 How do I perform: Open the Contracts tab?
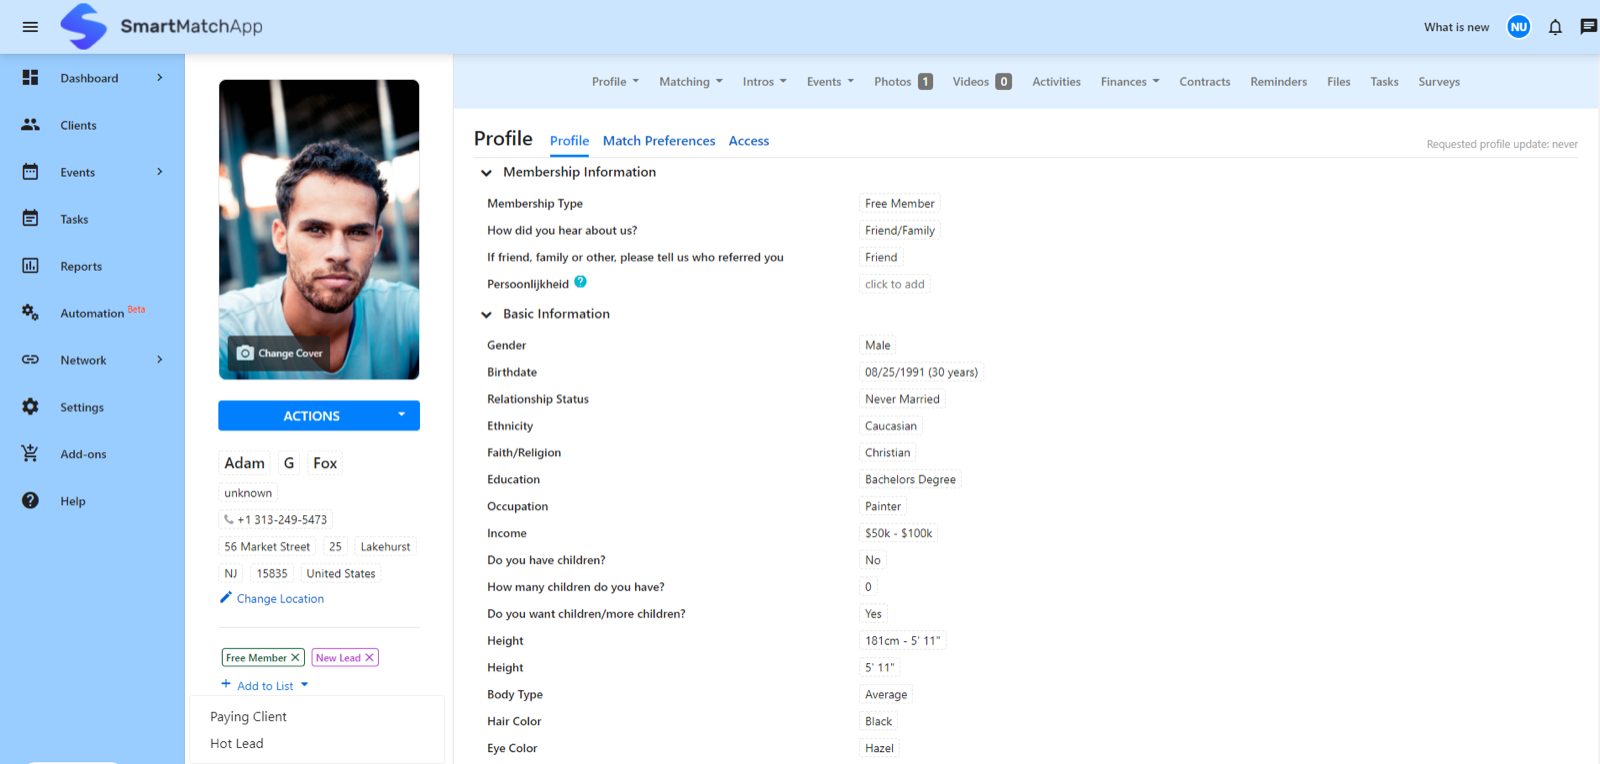pos(1205,82)
